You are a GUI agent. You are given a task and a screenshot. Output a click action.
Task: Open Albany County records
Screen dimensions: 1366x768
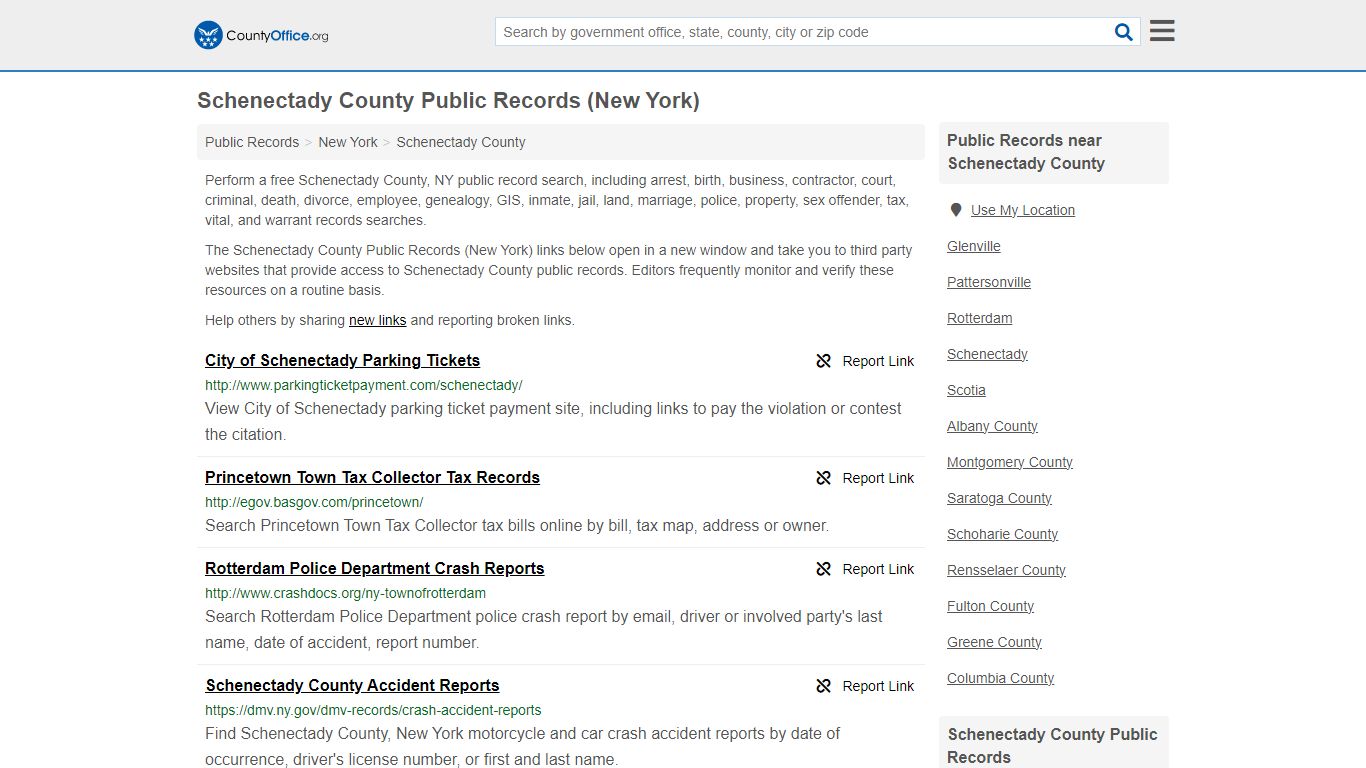tap(992, 426)
